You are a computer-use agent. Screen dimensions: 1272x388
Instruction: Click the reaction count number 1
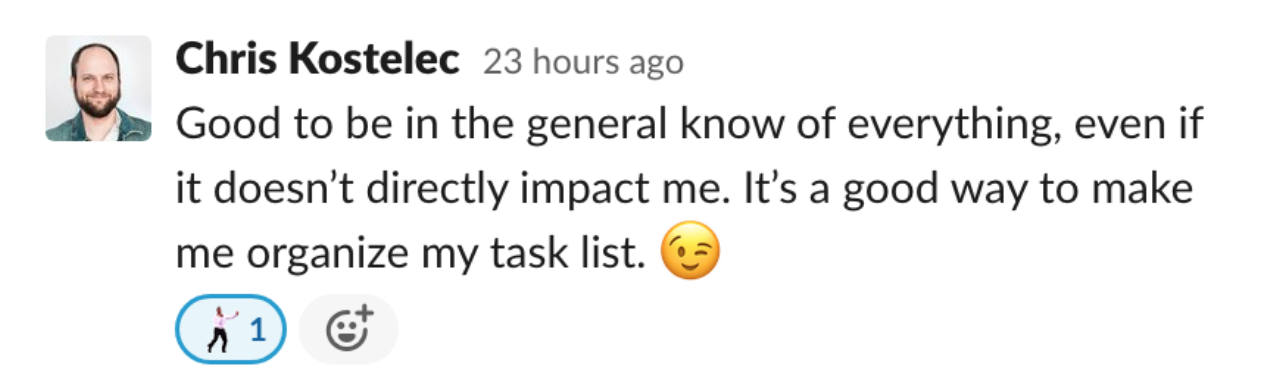pos(257,329)
